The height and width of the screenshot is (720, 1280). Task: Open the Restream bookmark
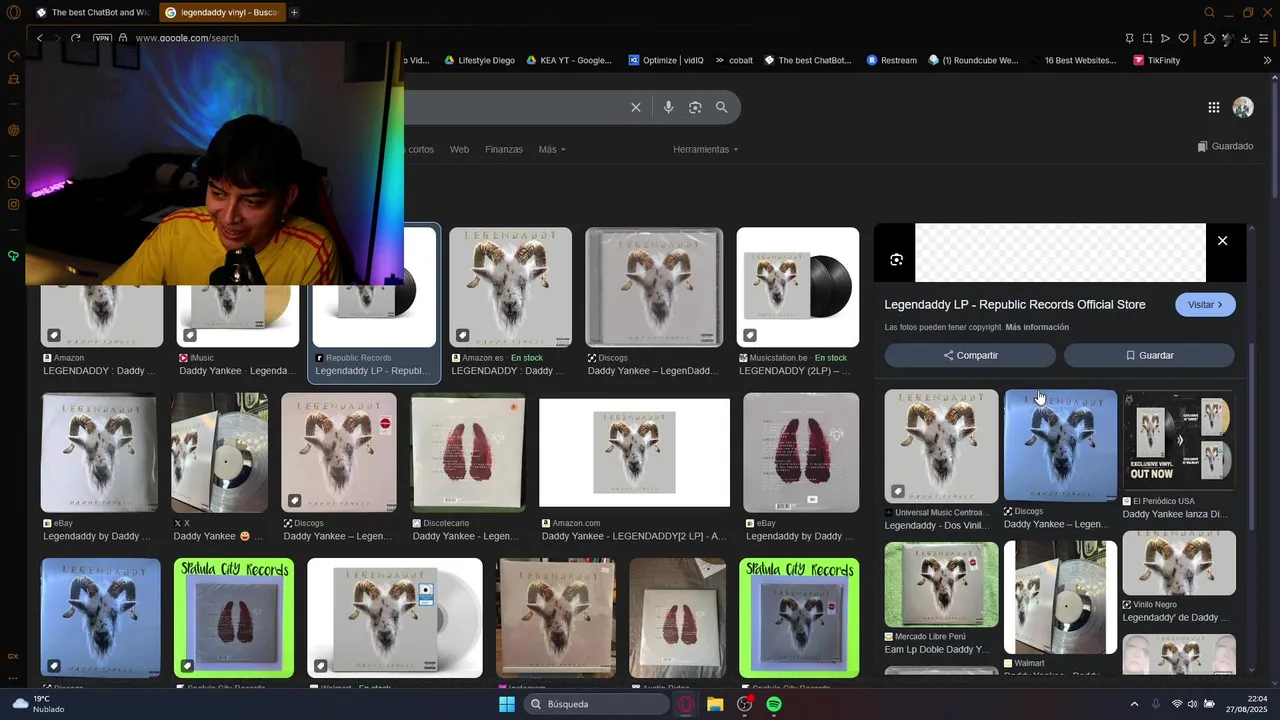[891, 60]
